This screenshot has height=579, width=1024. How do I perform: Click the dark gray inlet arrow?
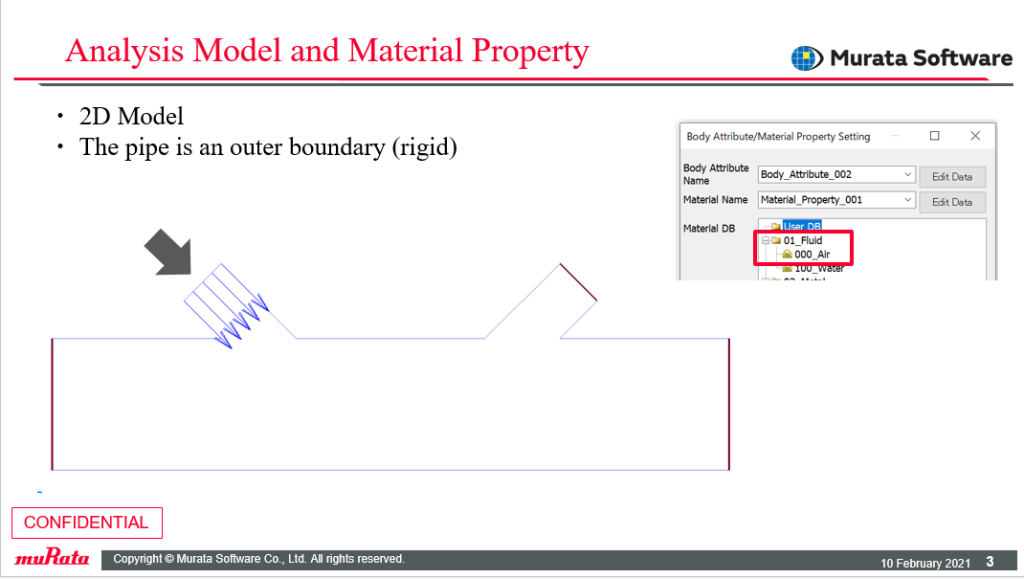click(168, 252)
